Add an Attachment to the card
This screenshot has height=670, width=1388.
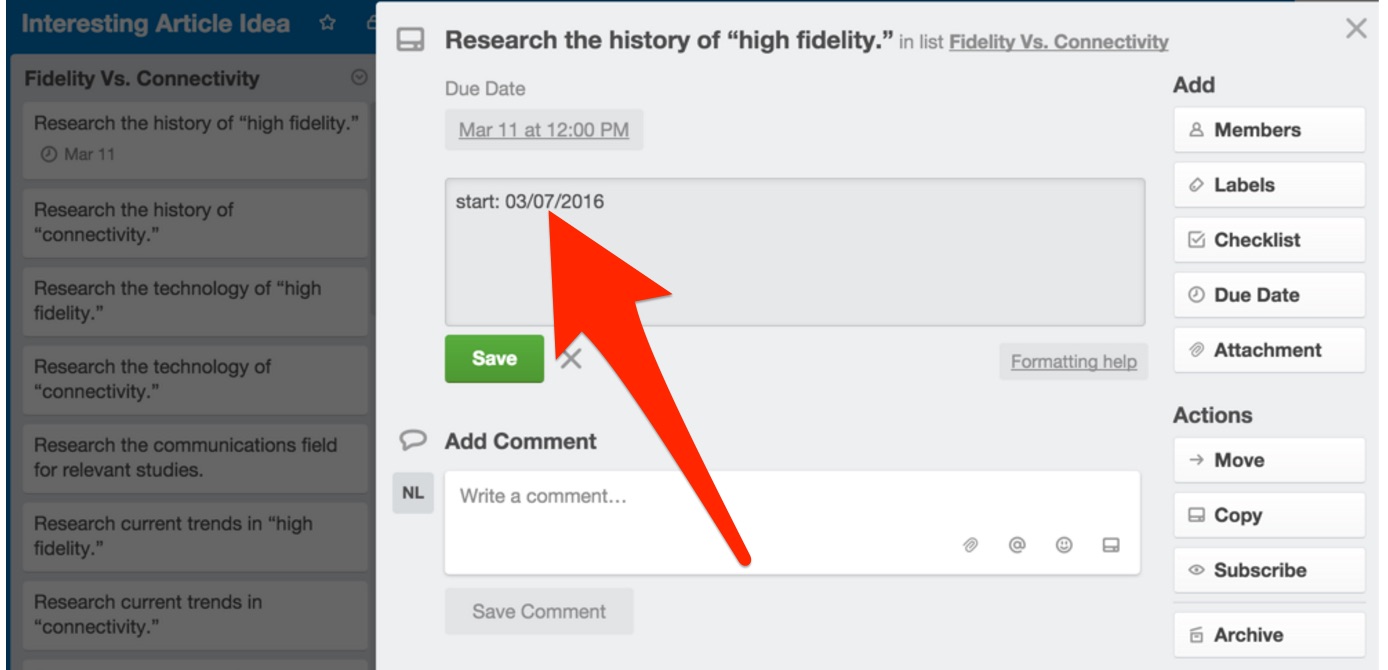[1268, 350]
